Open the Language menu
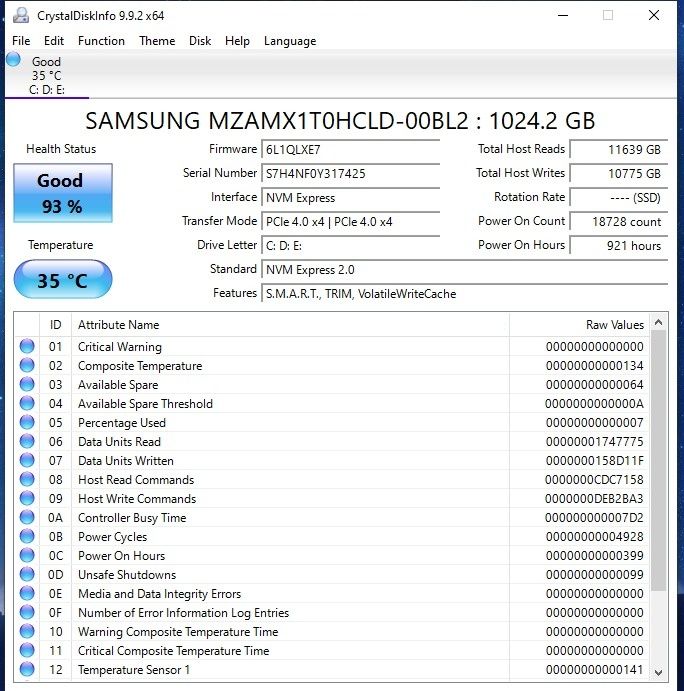Viewport: 684px width, 691px height. tap(290, 41)
